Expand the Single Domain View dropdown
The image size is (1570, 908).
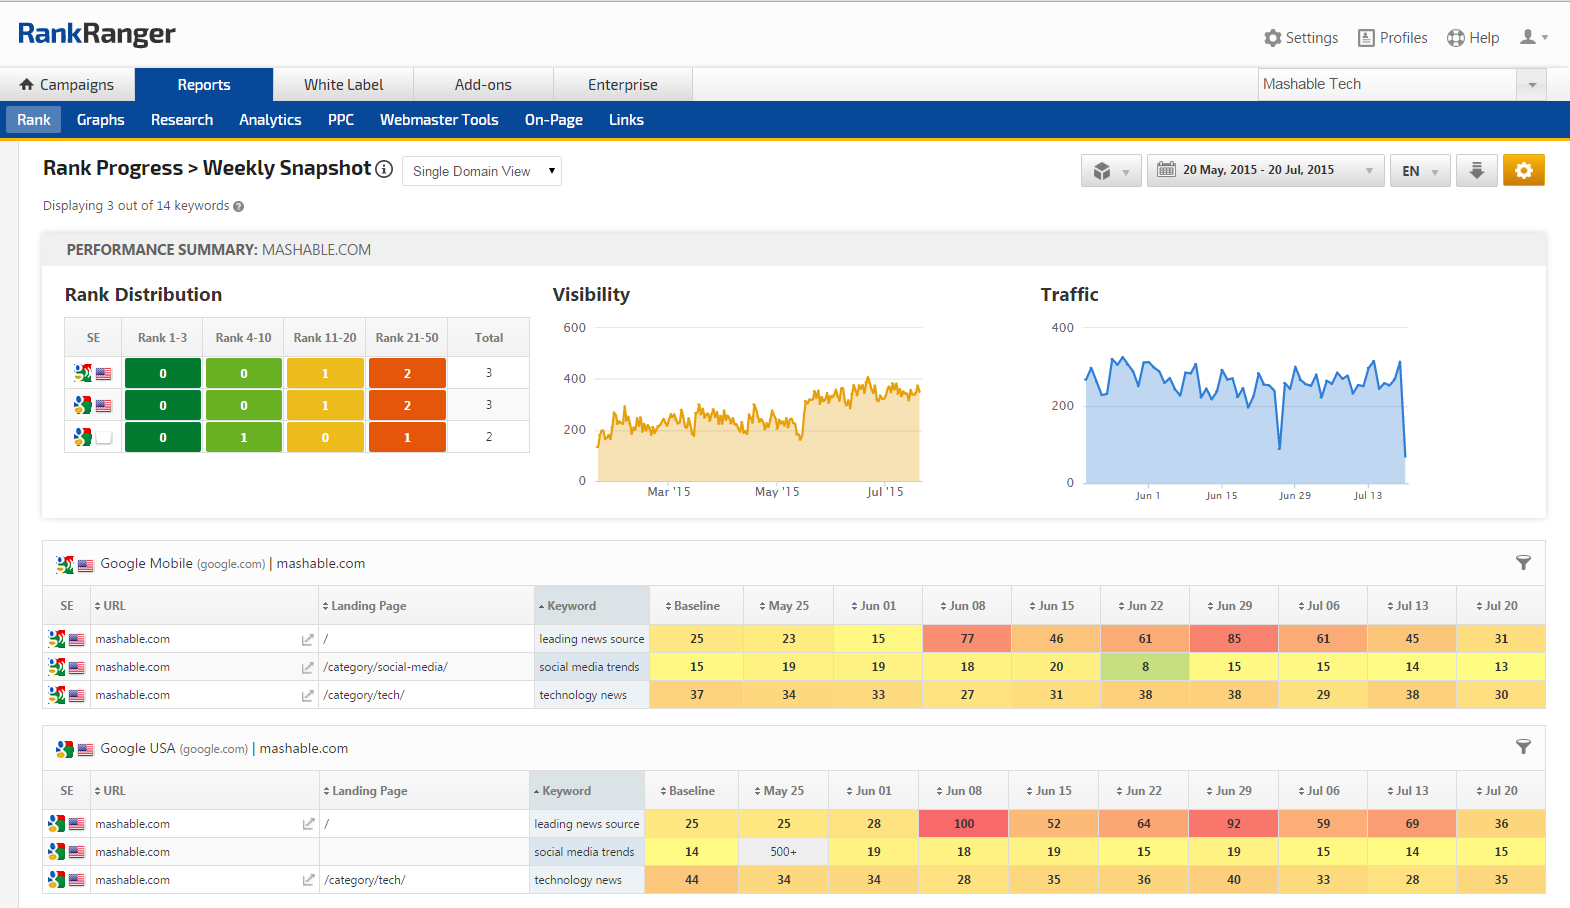tap(482, 171)
